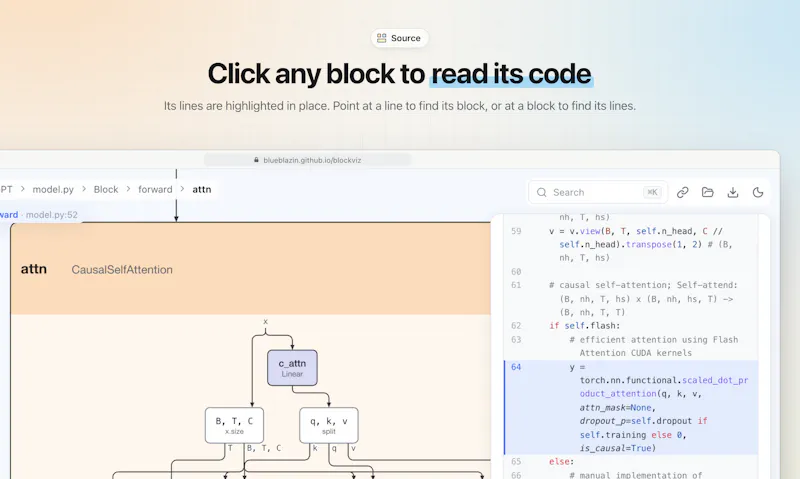Screen dimensions: 800x479
Task: Click the c_attn Linear block
Action: coord(292,368)
